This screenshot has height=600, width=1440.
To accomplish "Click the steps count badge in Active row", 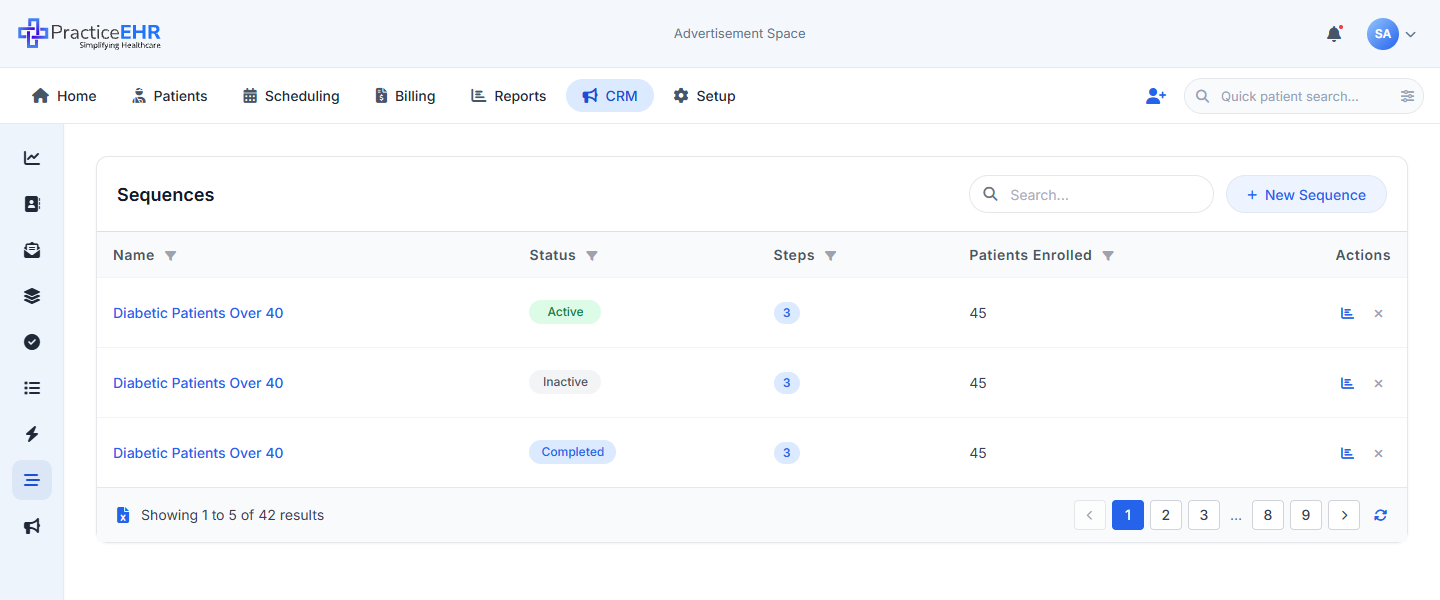I will click(787, 313).
